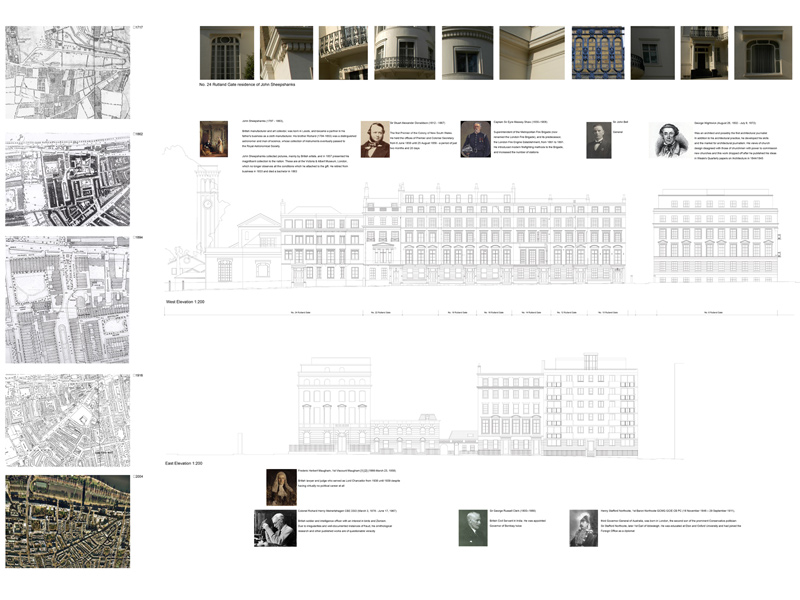Click the Sir Stuart Alexander Donaldson portrait
This screenshot has width=800, height=600.
click(375, 139)
